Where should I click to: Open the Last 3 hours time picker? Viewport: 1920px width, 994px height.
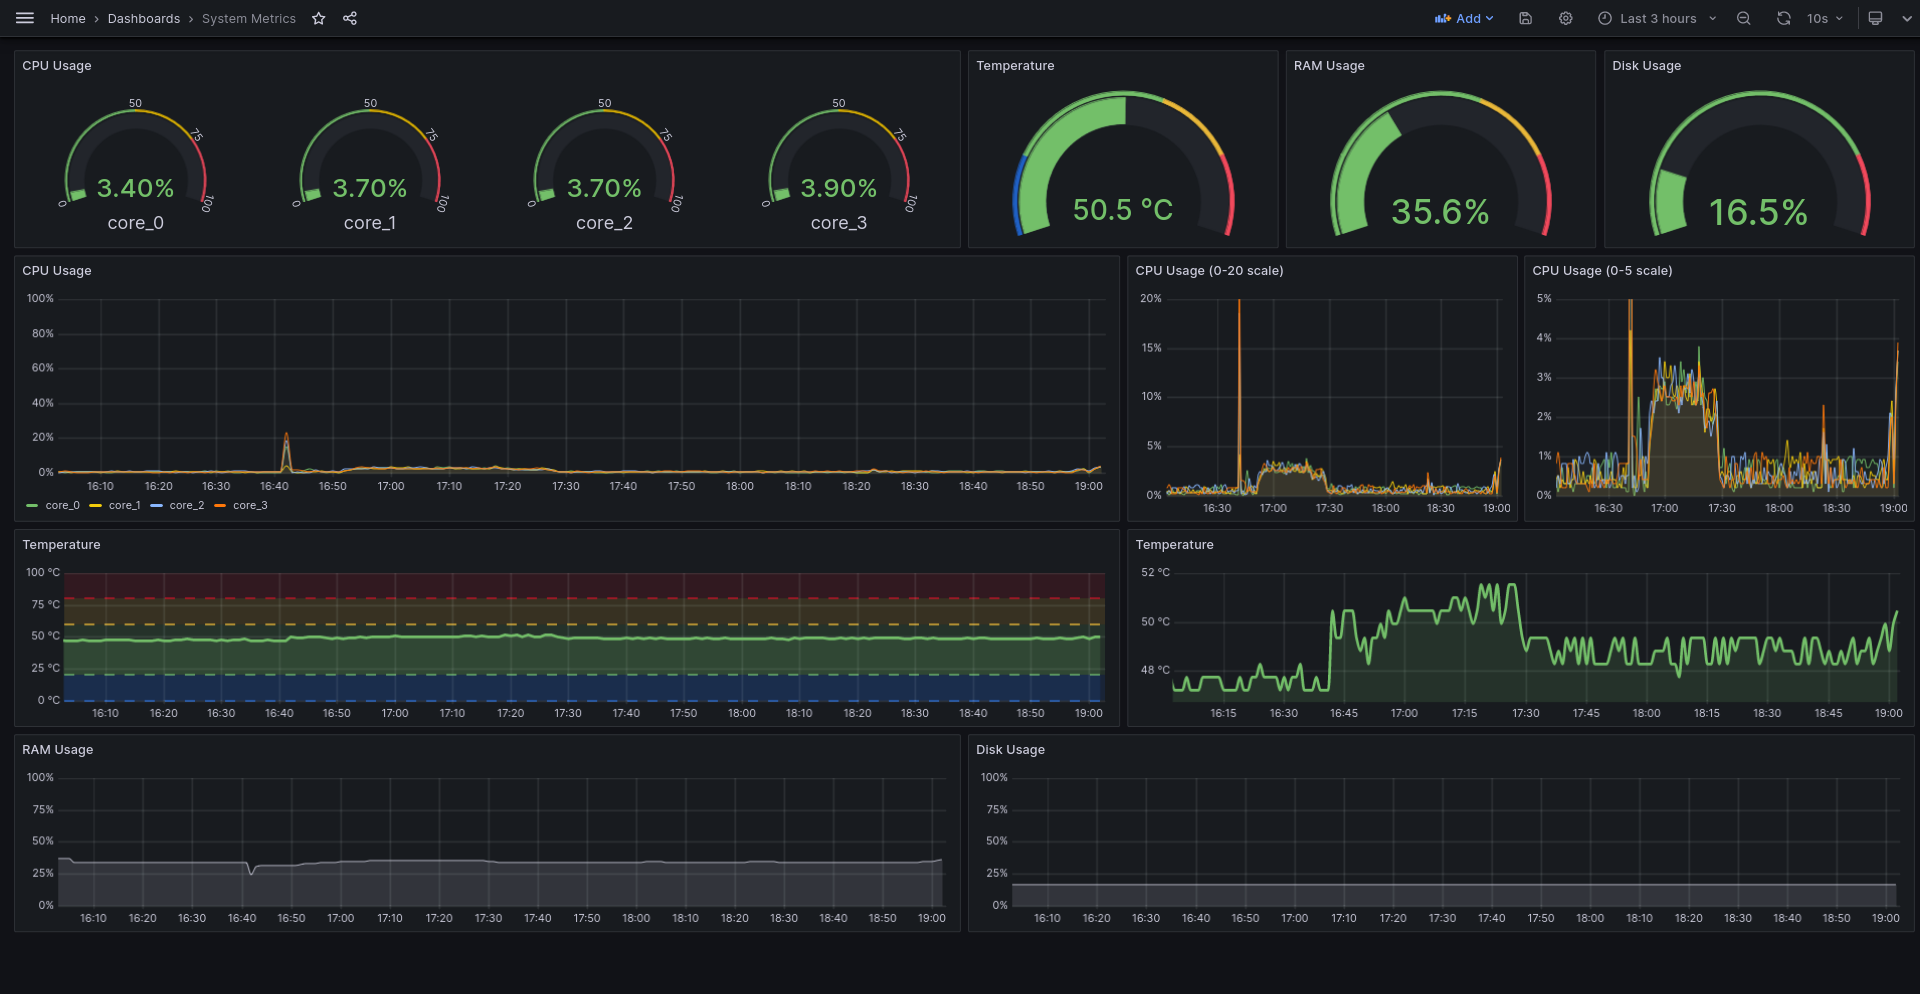tap(1656, 18)
